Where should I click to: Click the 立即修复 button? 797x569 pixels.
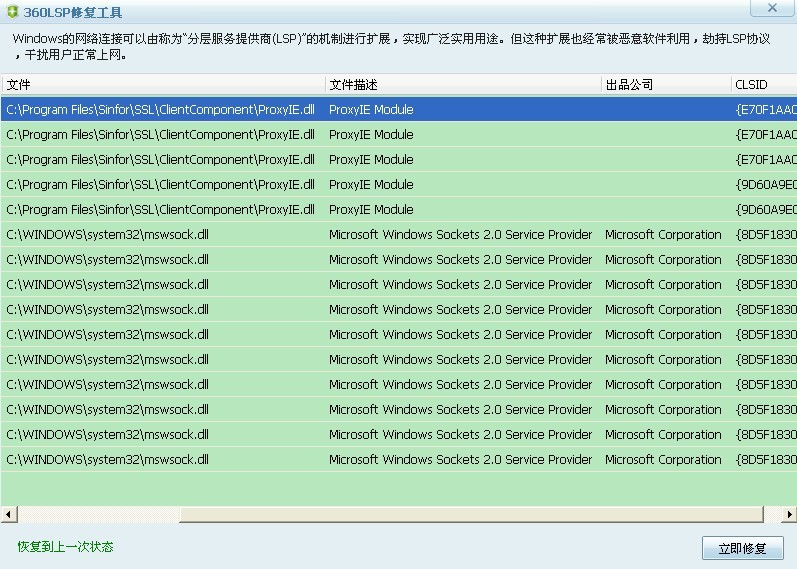(742, 548)
